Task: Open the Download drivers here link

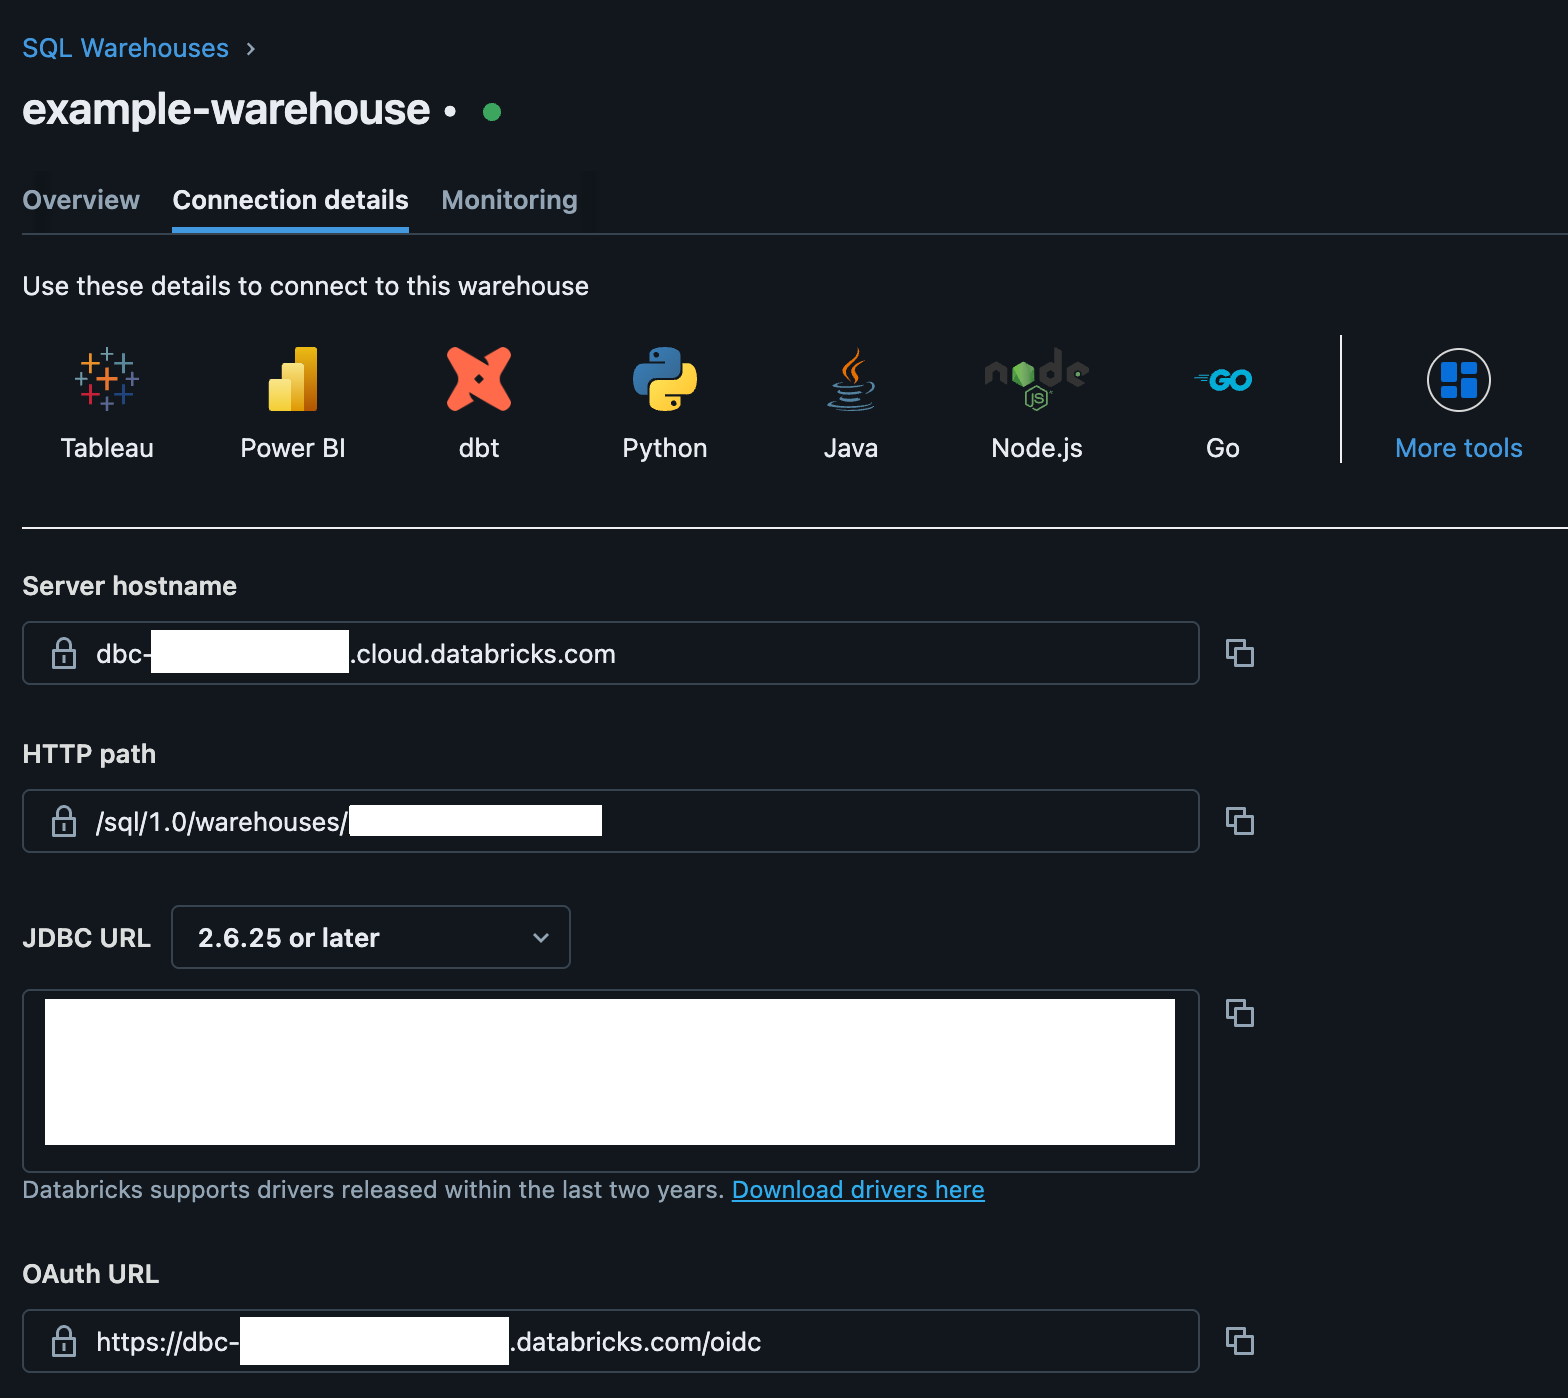Action: coord(858,1190)
